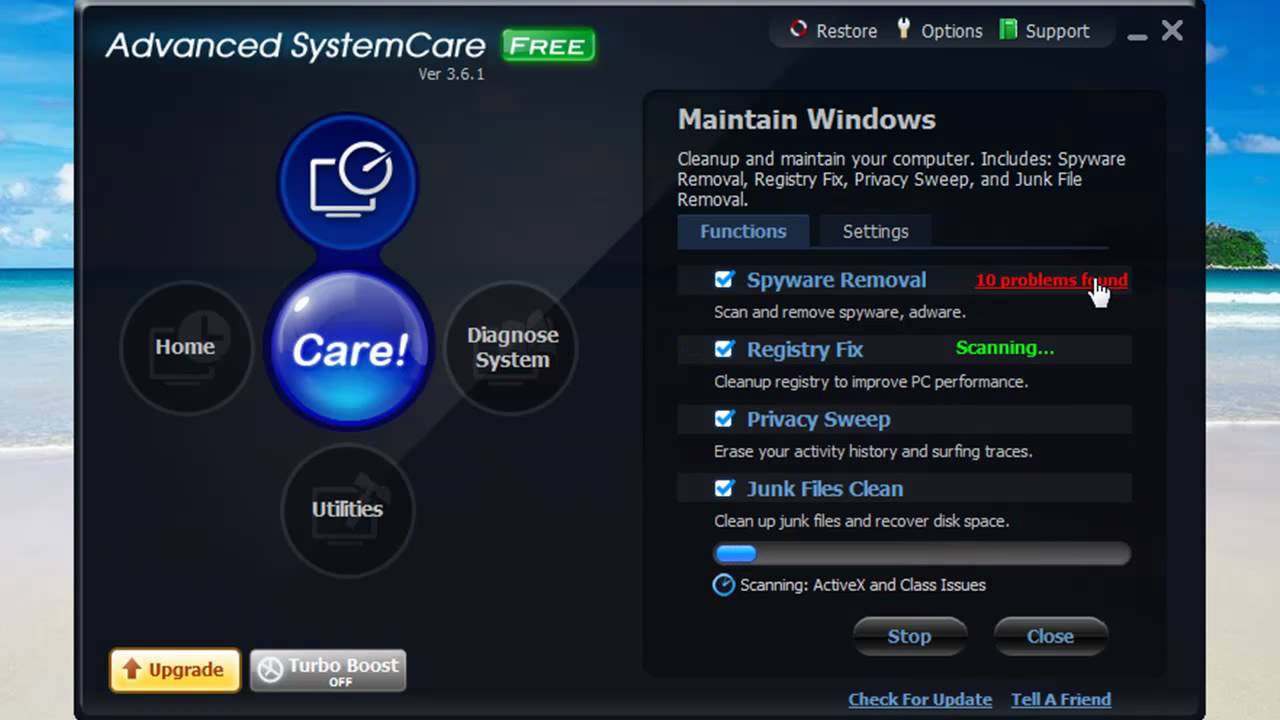Click 'Clean up junk files and recover disk space.' text
This screenshot has height=720, width=1280.
click(862, 521)
